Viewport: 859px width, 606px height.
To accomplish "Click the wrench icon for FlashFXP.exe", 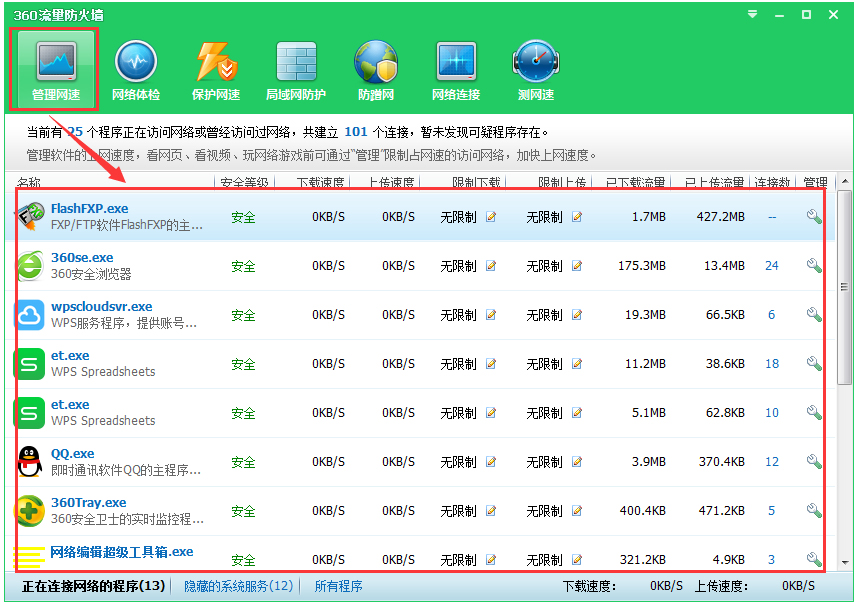I will (x=814, y=217).
